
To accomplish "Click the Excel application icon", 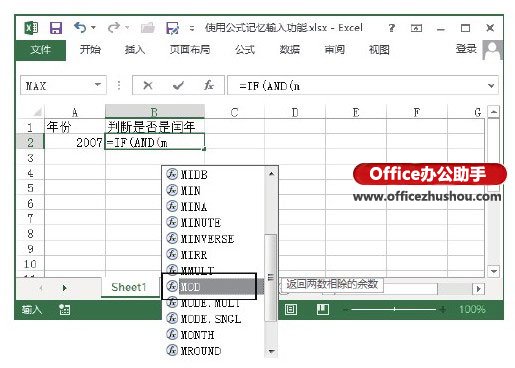I will 32,28.
